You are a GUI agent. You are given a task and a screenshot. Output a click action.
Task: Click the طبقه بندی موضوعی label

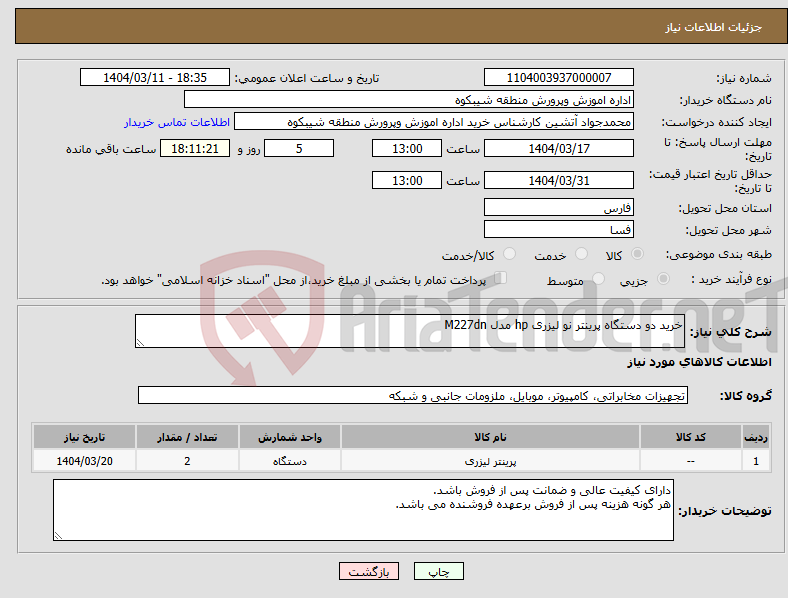coord(719,255)
